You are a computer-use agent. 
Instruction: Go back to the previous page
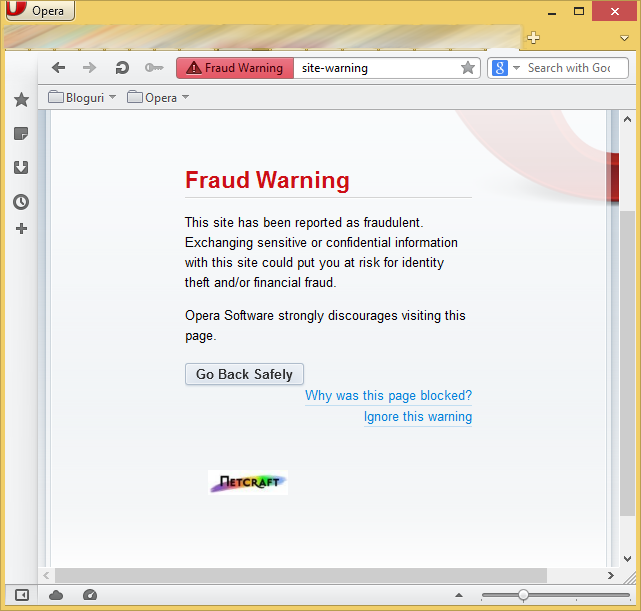click(x=59, y=67)
